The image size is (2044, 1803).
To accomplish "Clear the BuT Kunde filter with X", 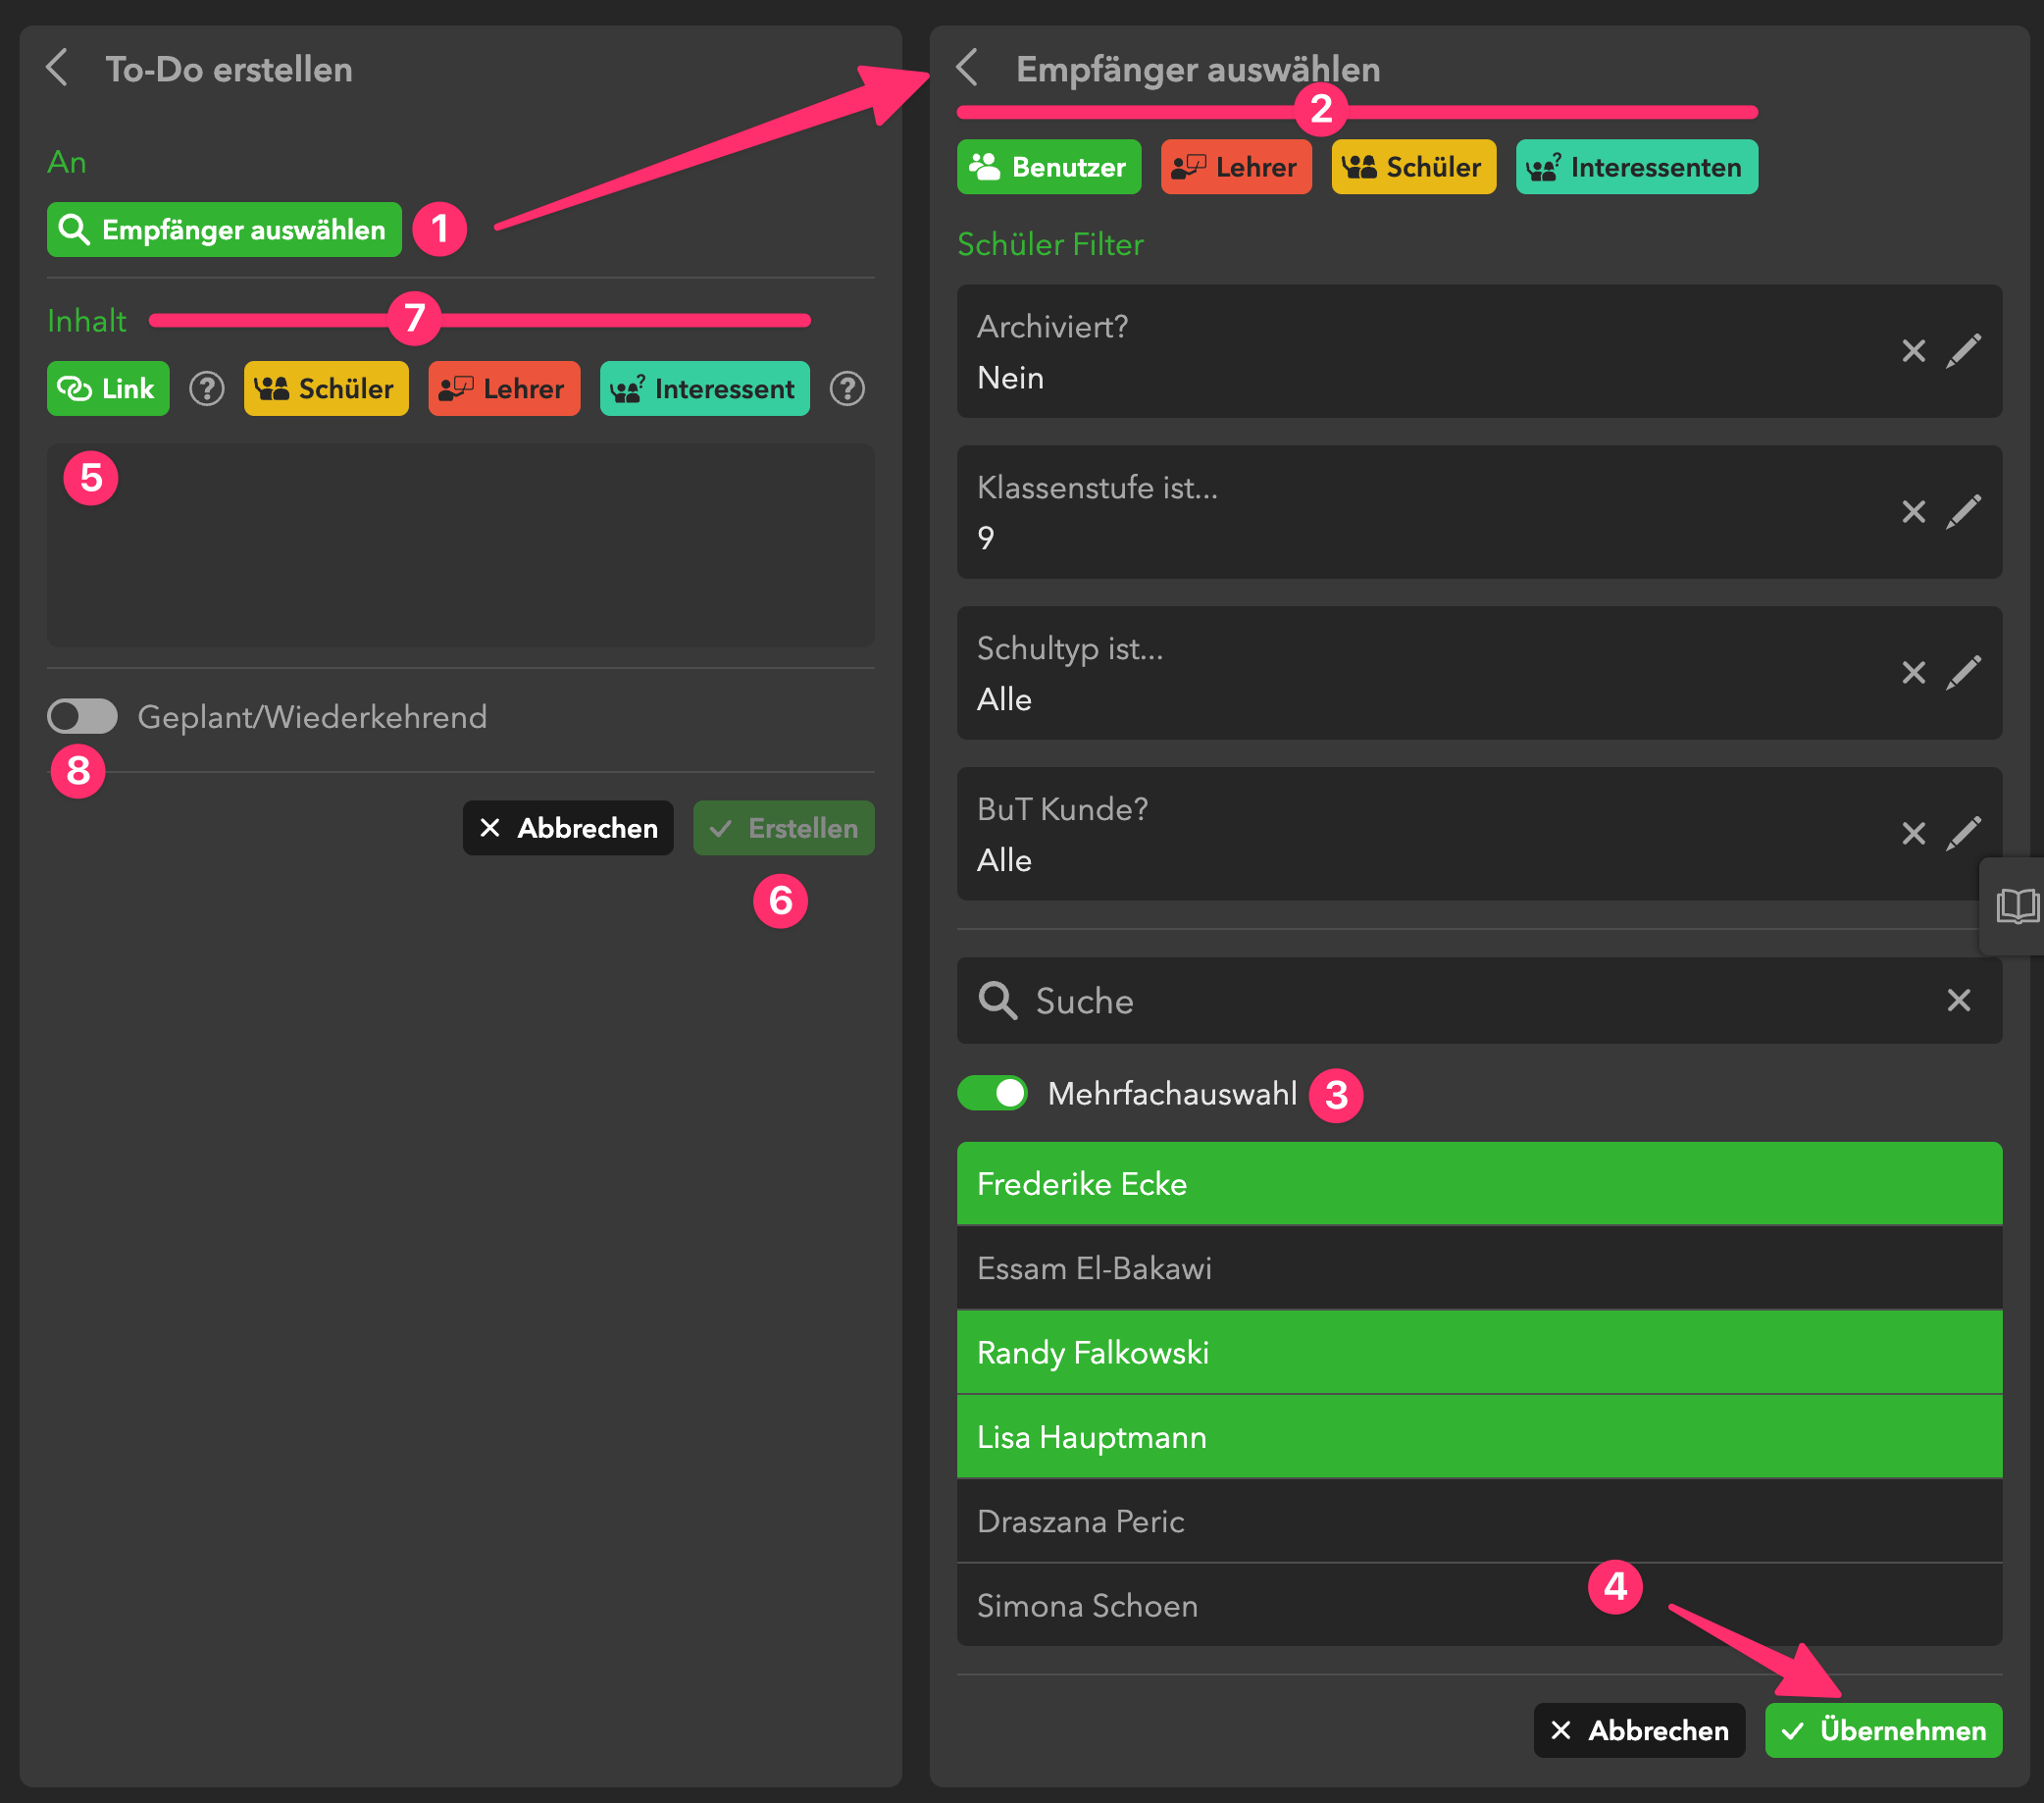I will pos(1913,833).
